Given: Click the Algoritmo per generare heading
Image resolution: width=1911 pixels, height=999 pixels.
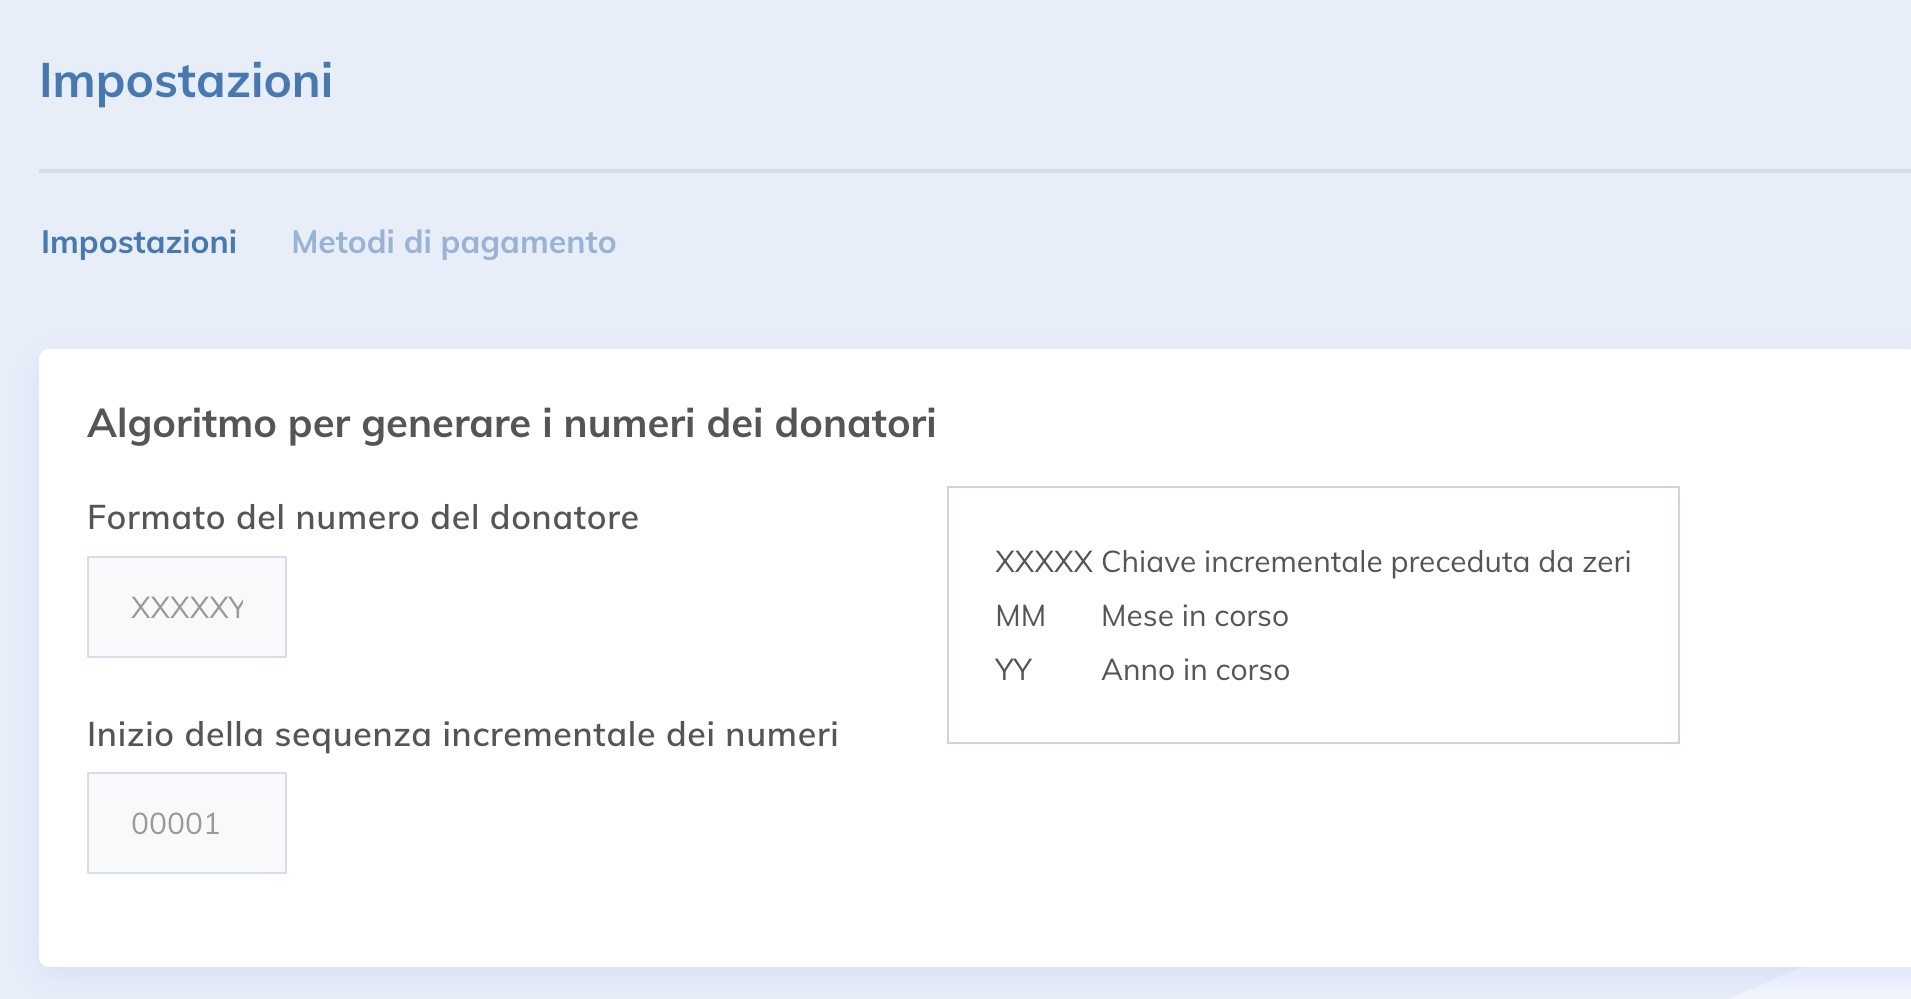Looking at the screenshot, I should coord(512,424).
